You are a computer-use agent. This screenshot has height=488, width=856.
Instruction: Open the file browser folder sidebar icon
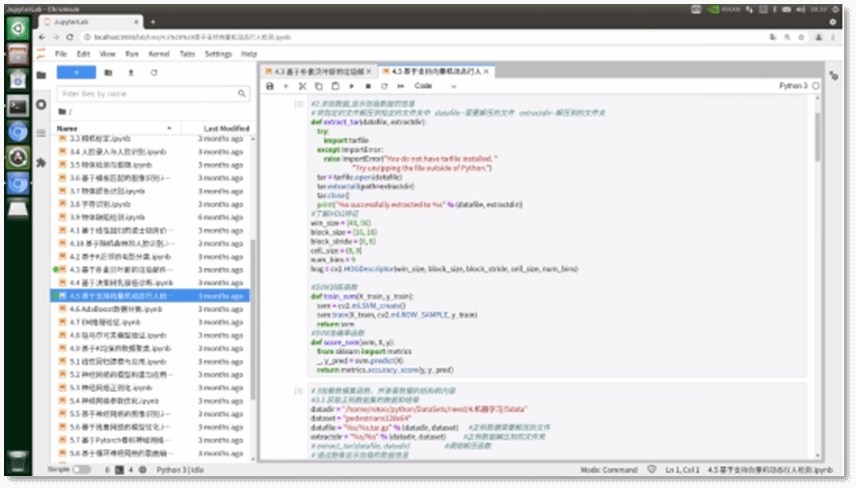click(41, 75)
